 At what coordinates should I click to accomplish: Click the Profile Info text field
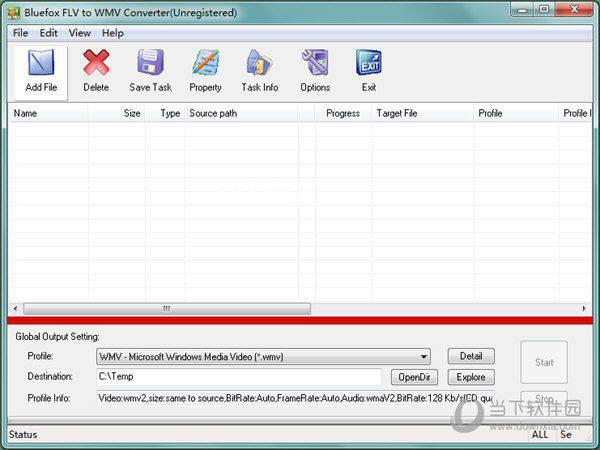(295, 398)
